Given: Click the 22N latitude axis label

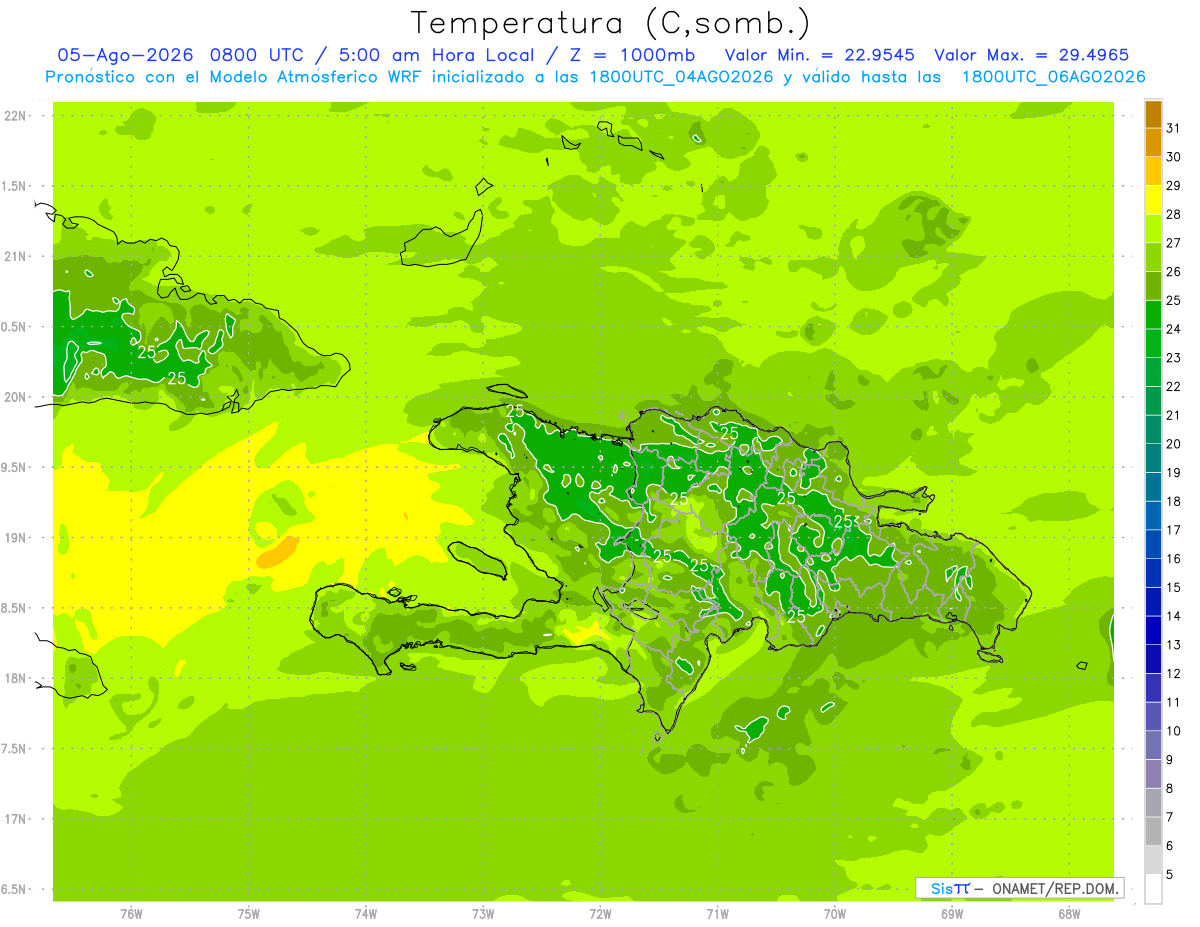Looking at the screenshot, I should [16, 116].
